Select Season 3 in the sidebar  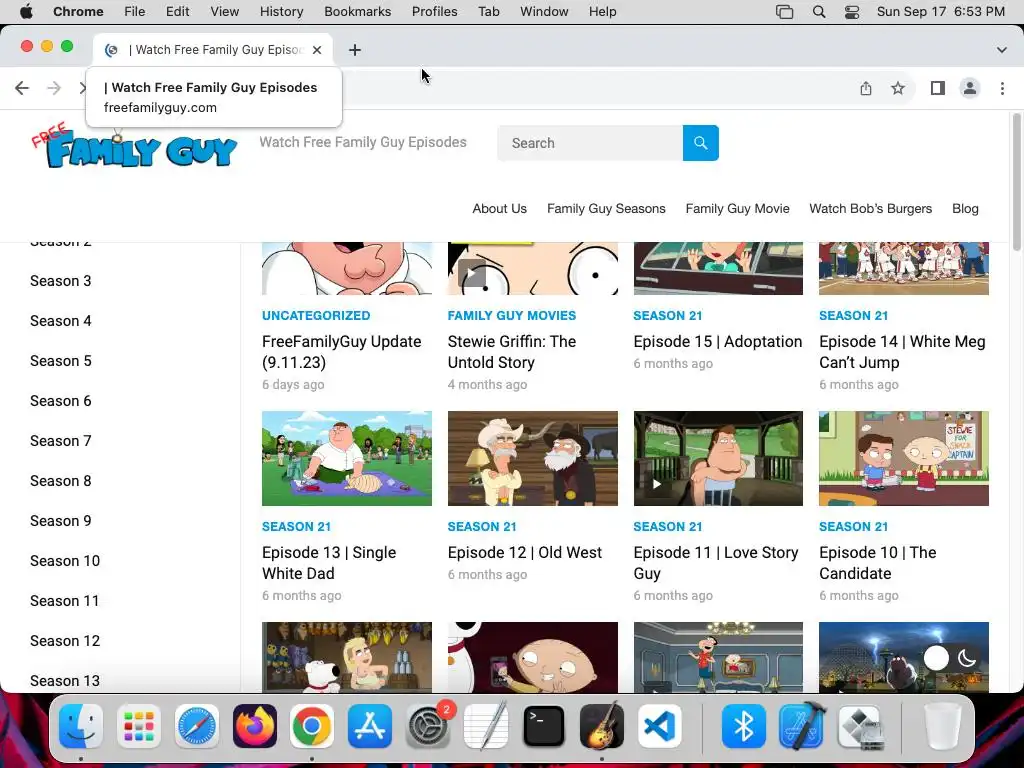[x=61, y=281]
